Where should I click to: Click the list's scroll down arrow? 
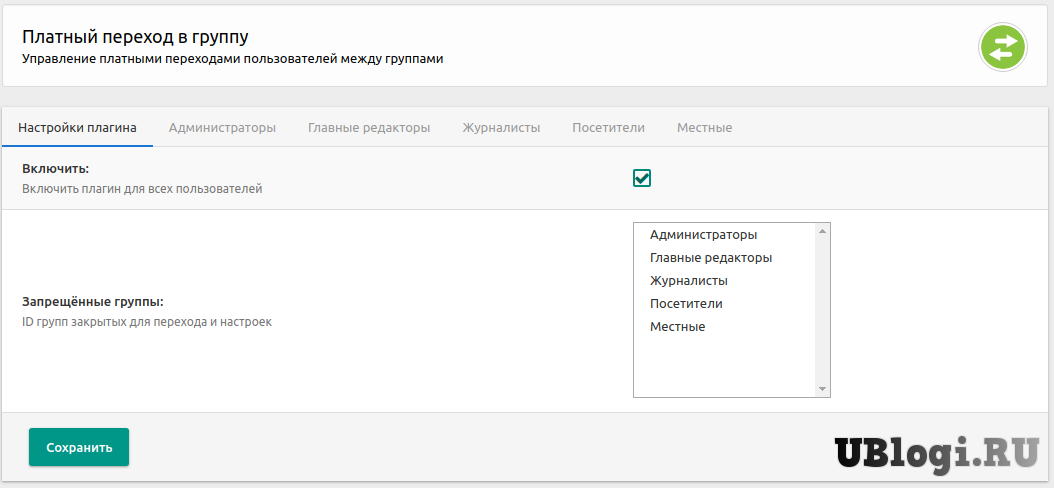coord(822,389)
